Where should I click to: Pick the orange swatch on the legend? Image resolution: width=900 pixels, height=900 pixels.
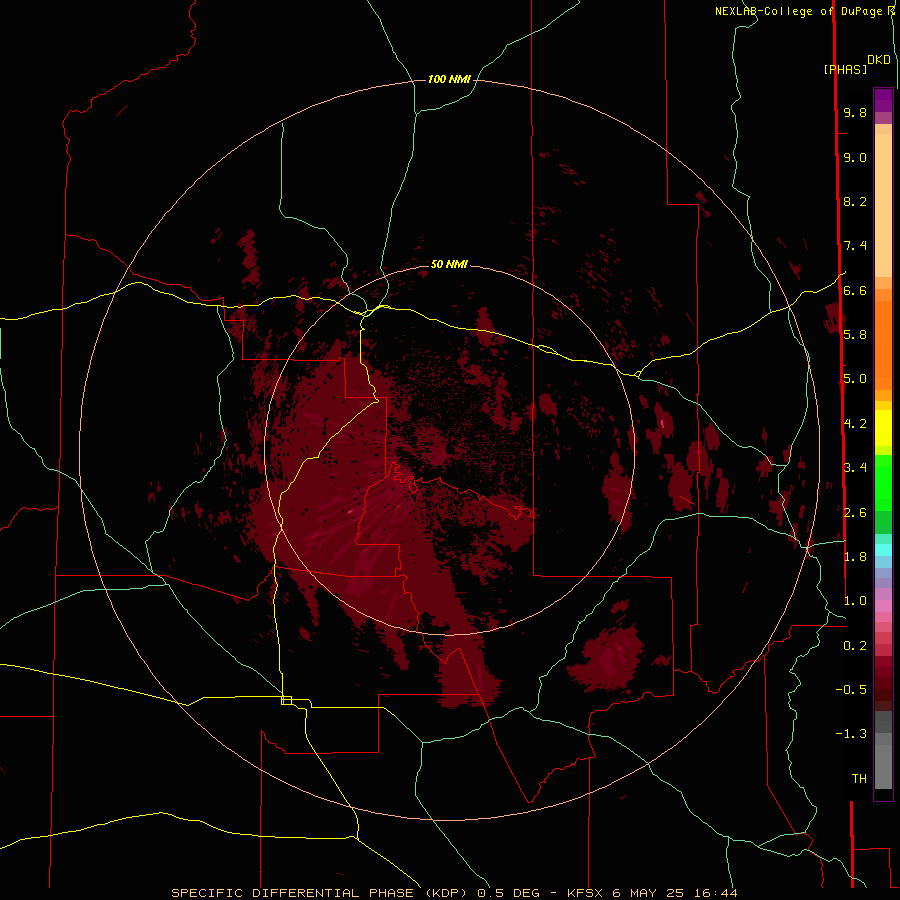click(x=883, y=344)
